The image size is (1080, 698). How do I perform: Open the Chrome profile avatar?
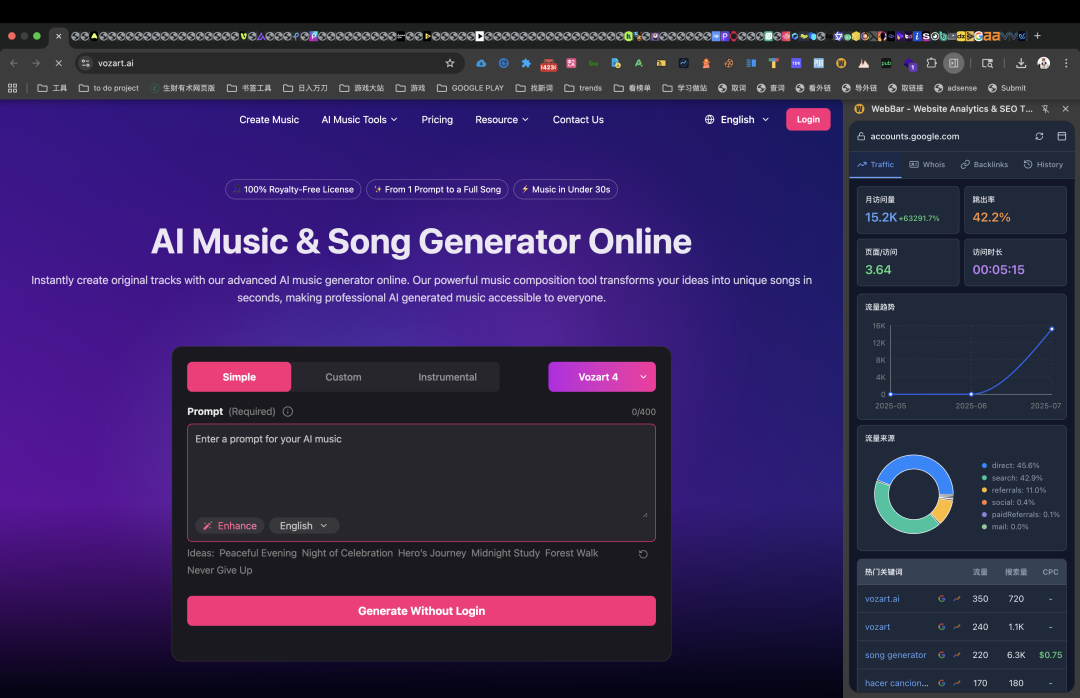point(1043,63)
